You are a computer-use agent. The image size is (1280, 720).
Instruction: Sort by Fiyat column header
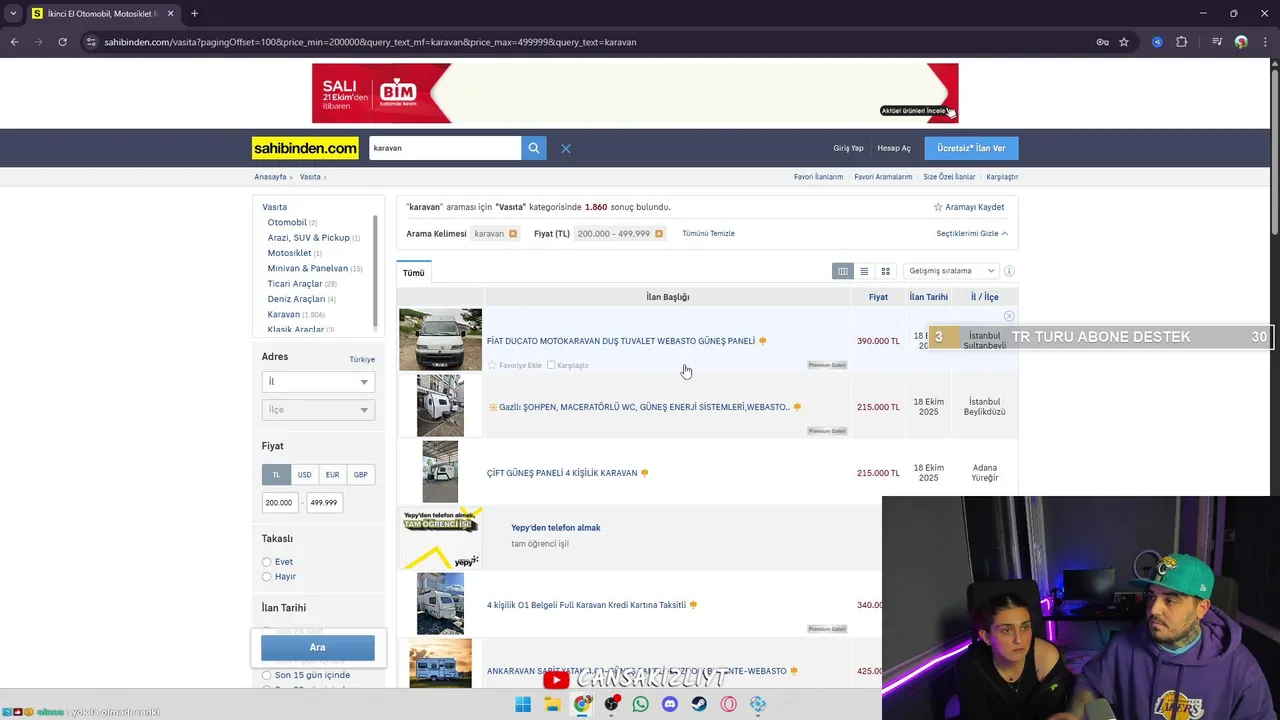click(x=878, y=297)
